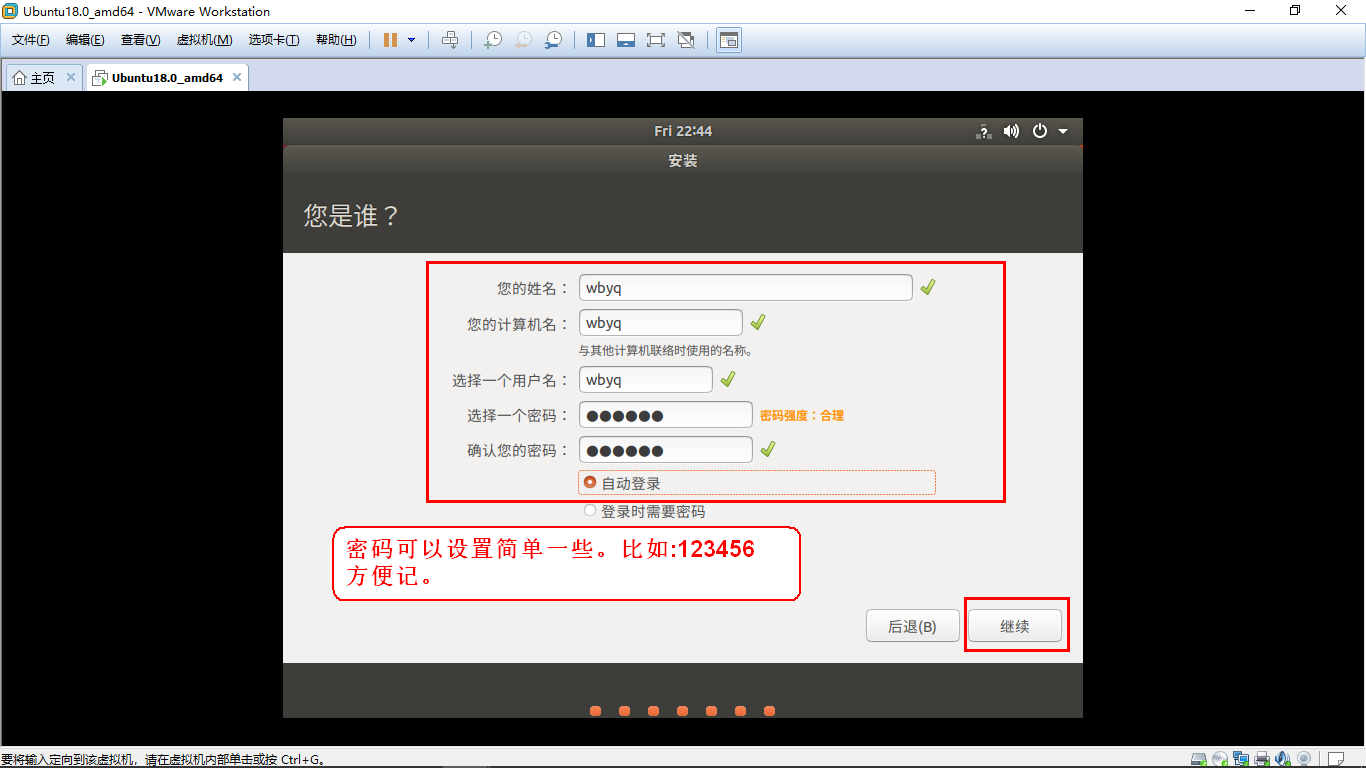Pause the virtual machine from the toolbar
1366x768 pixels.
390,40
